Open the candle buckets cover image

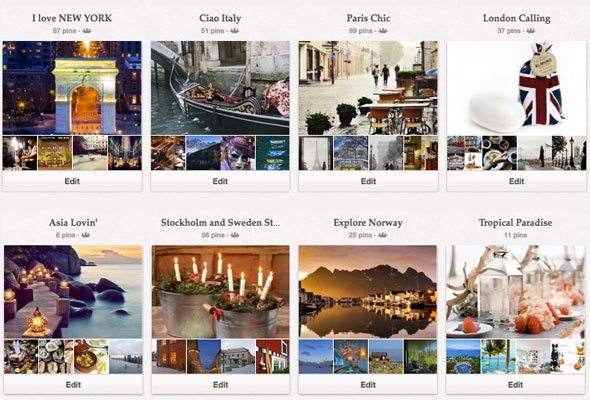click(x=220, y=292)
